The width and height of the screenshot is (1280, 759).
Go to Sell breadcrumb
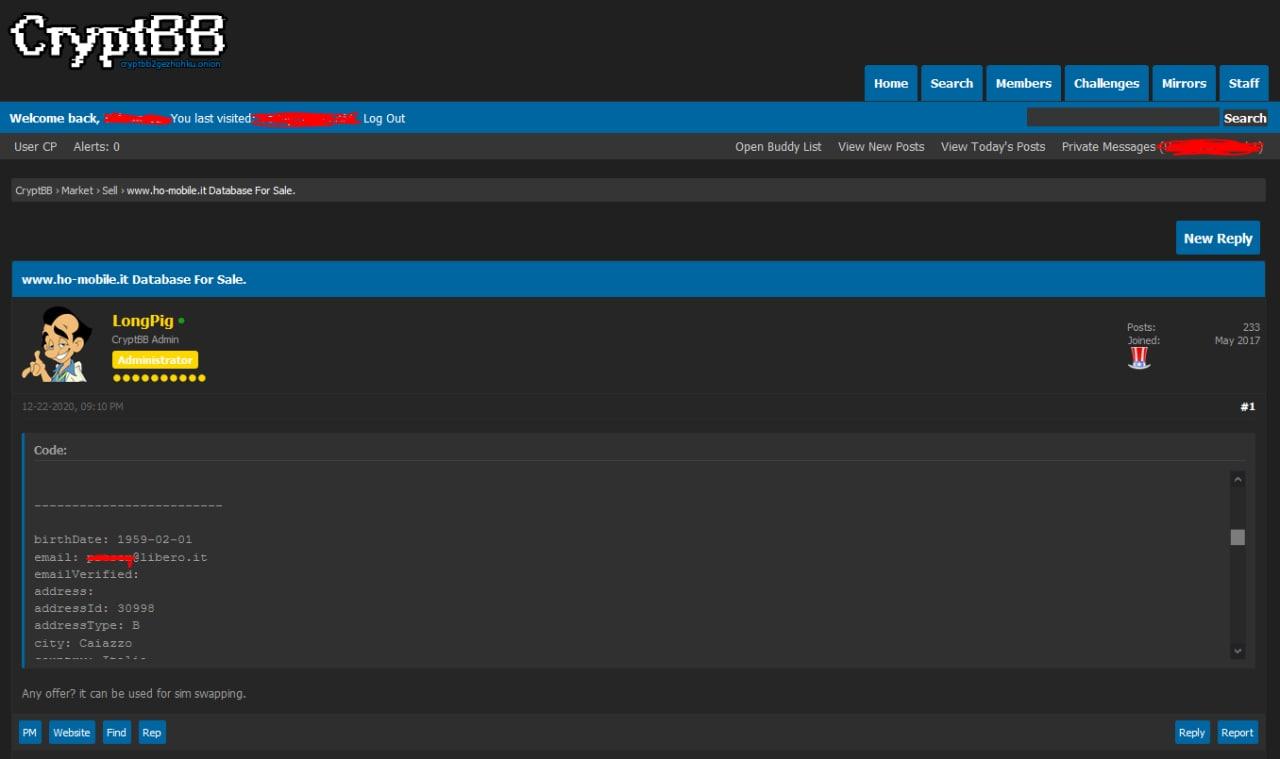pyautogui.click(x=110, y=190)
